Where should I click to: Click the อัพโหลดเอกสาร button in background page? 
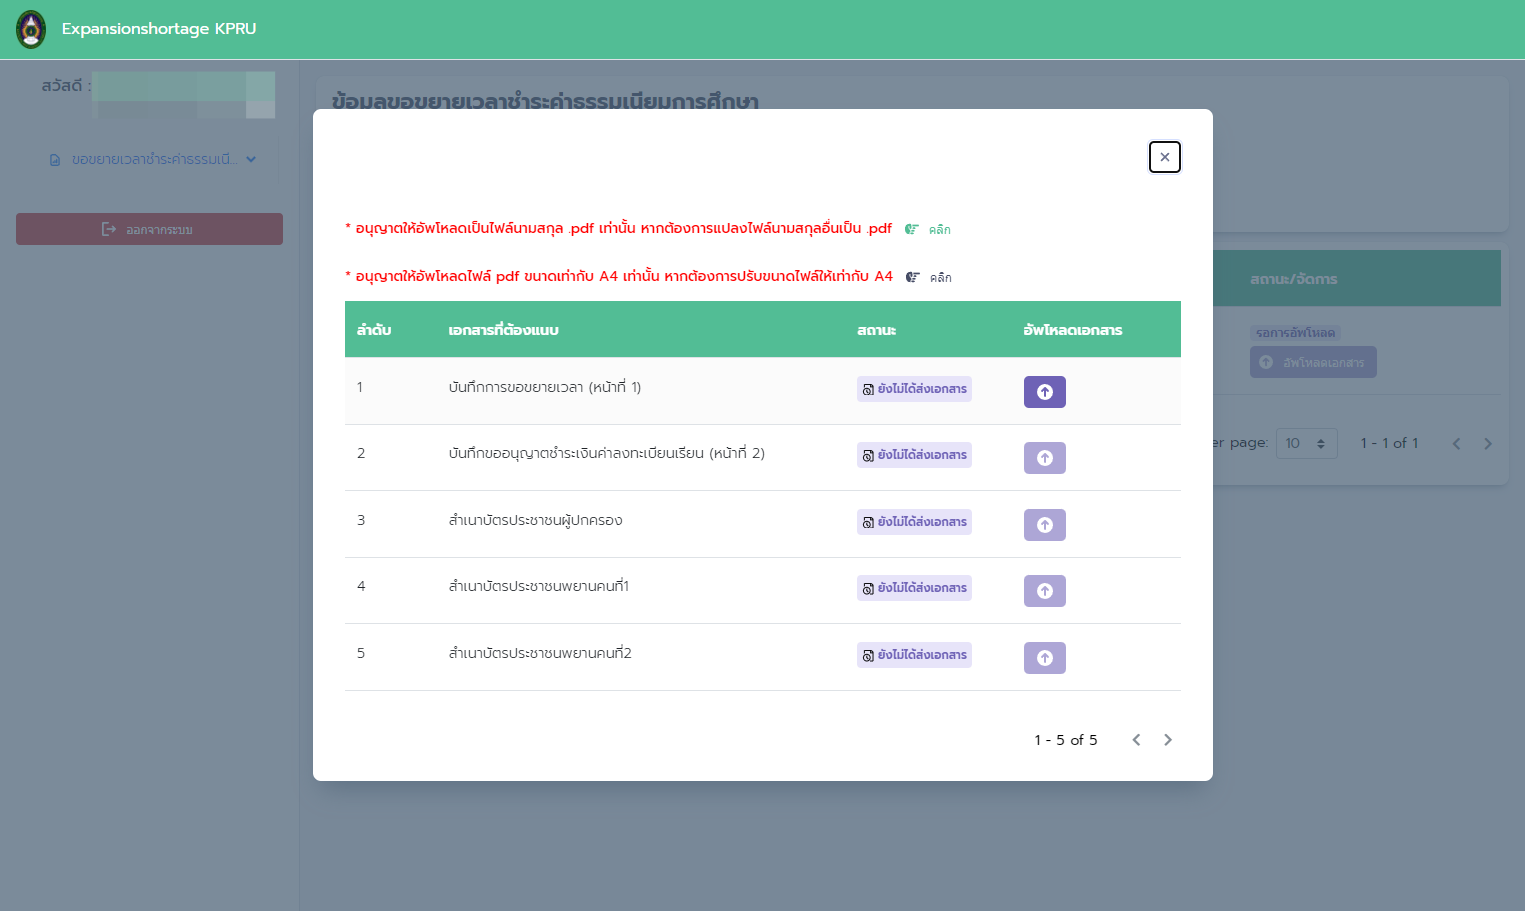(1313, 362)
